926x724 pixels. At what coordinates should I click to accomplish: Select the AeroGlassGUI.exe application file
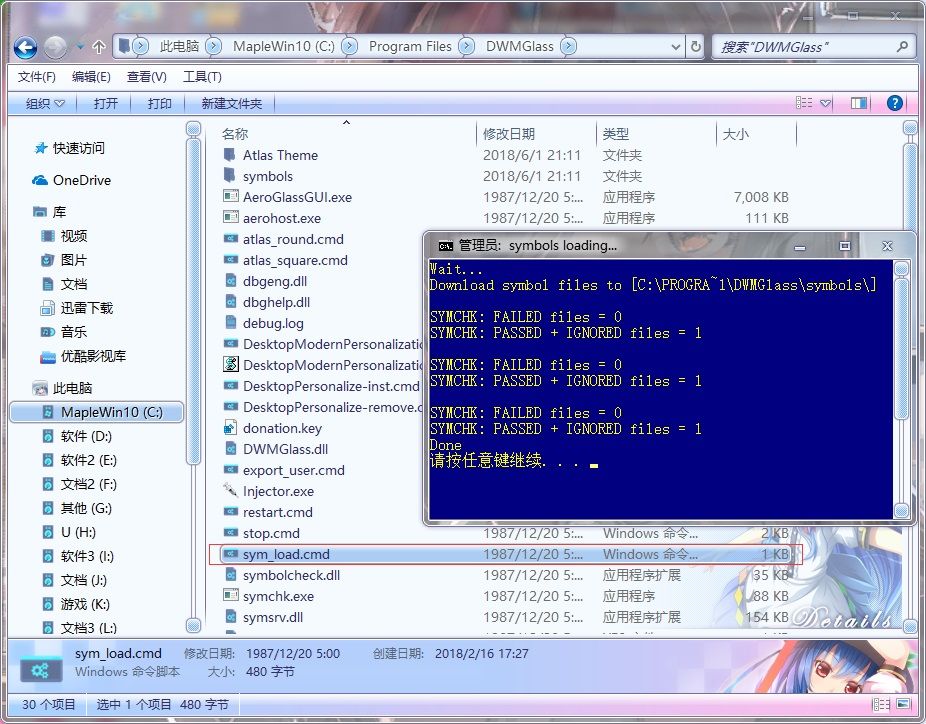point(297,197)
